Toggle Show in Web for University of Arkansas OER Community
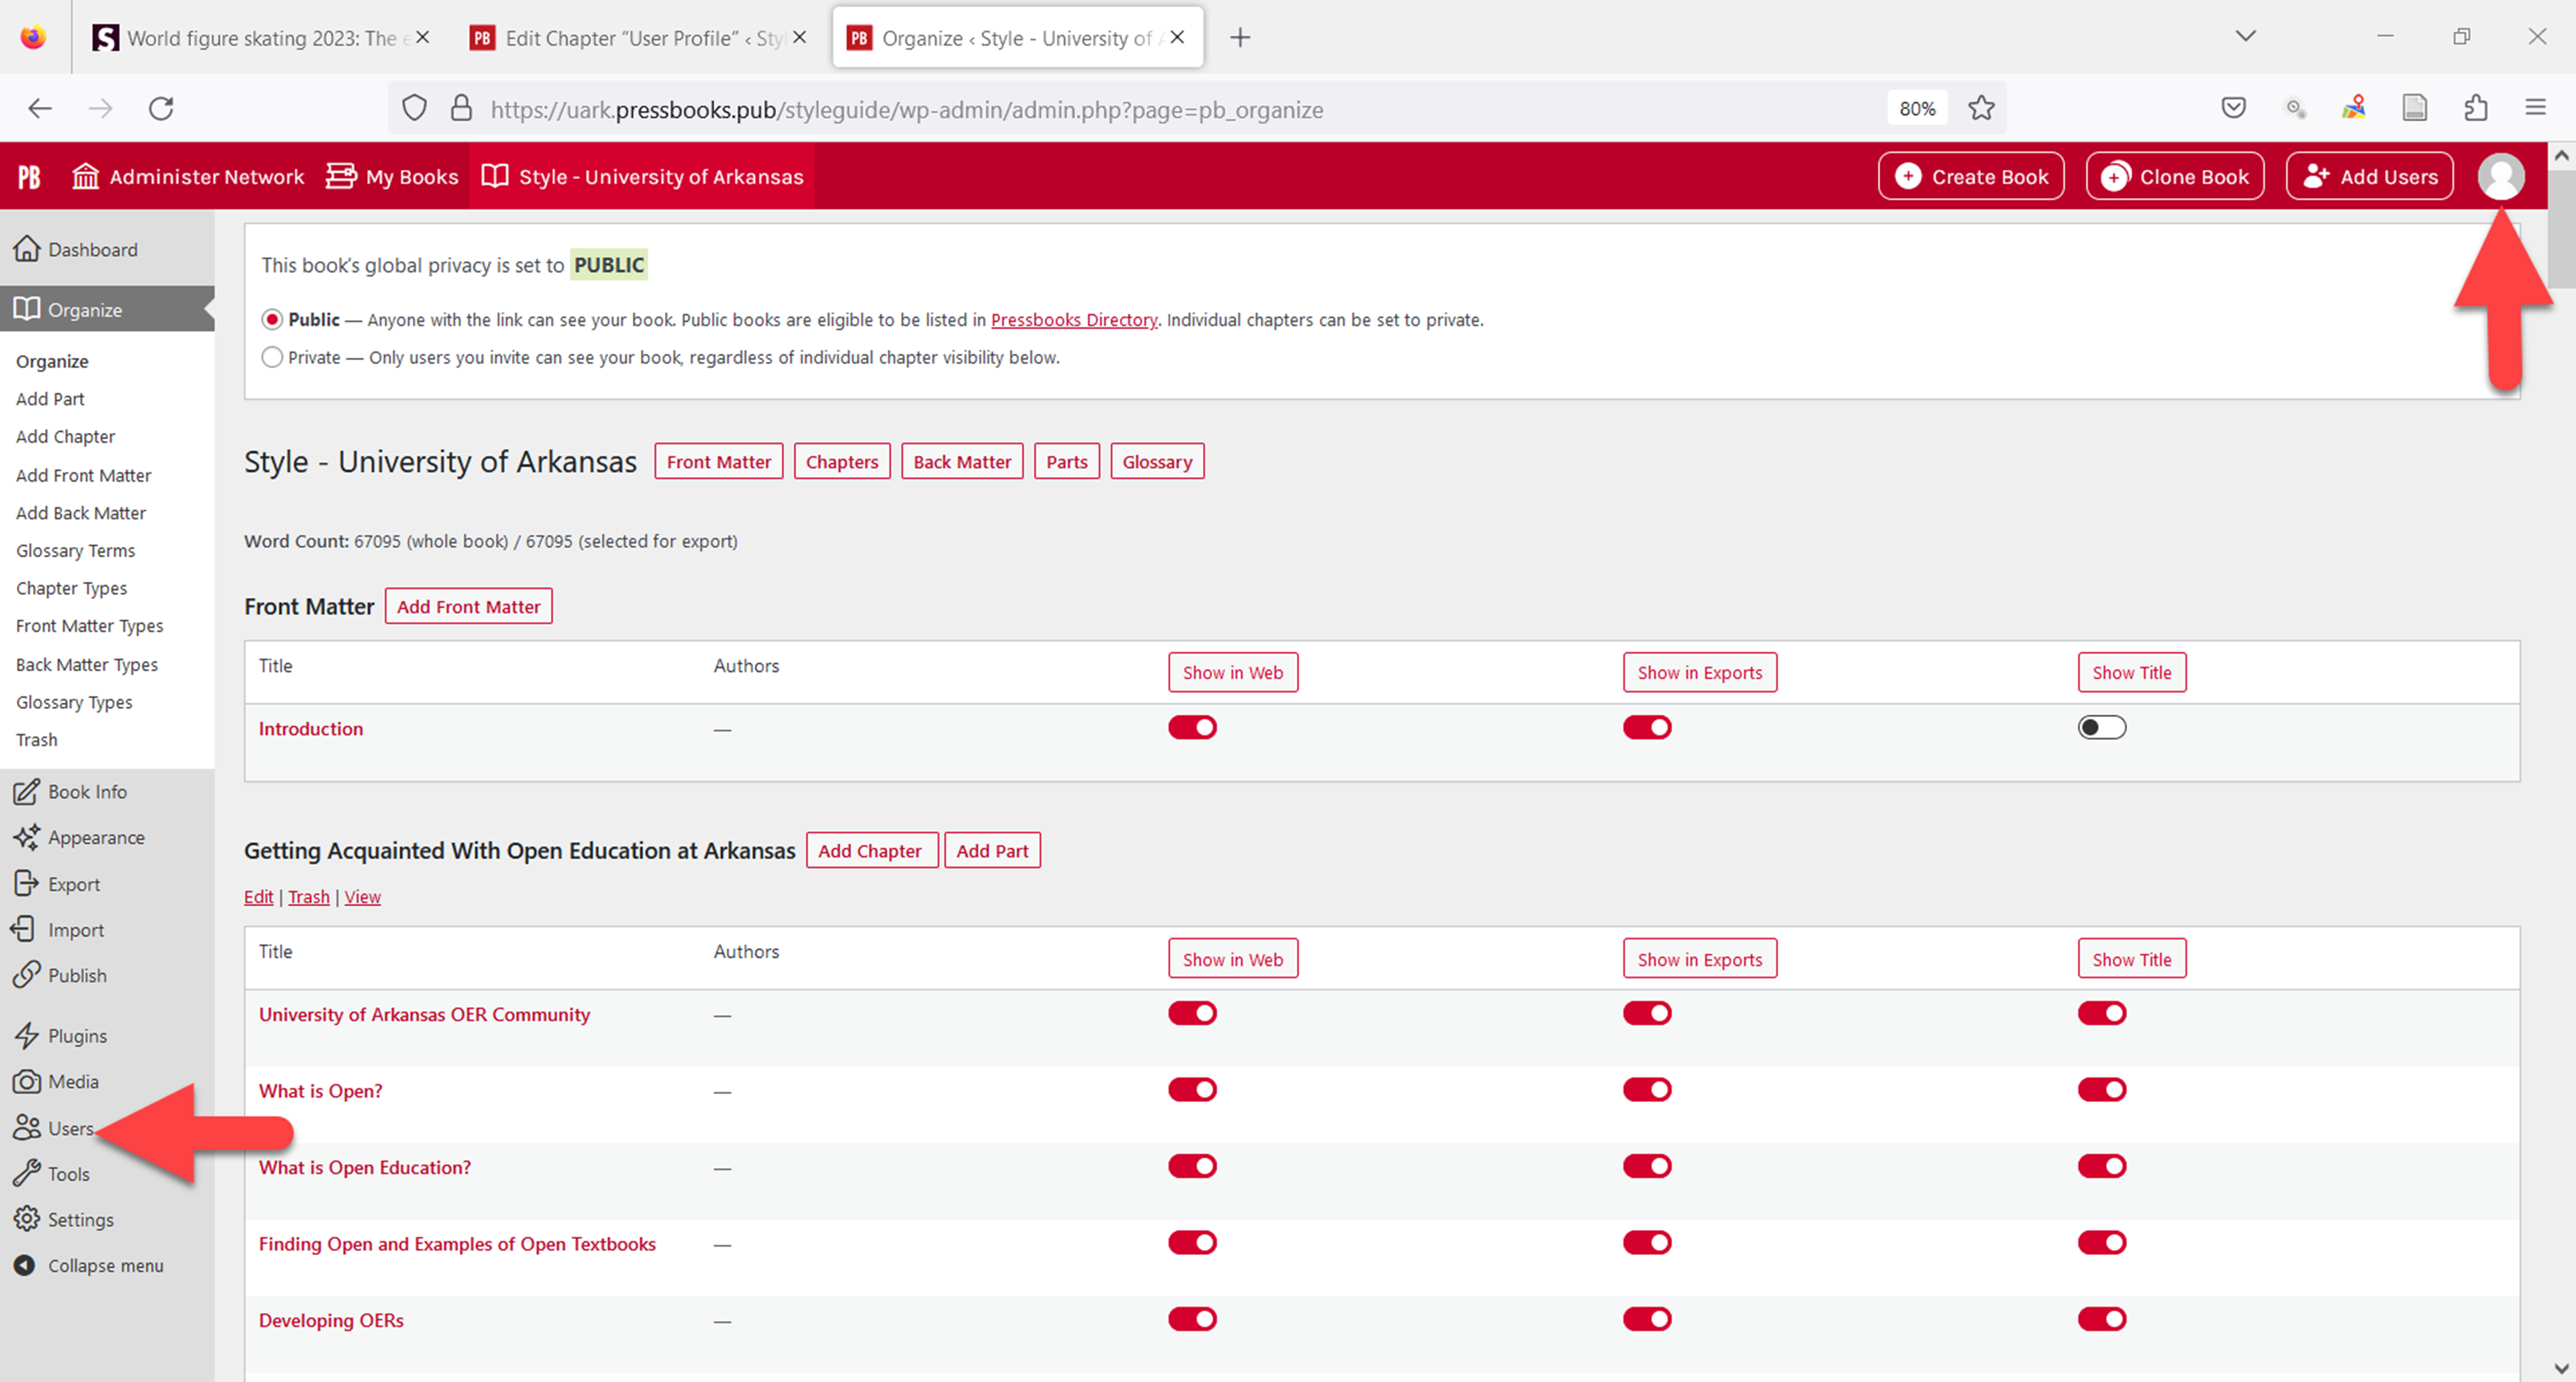This screenshot has width=2576, height=1382. click(1192, 1014)
